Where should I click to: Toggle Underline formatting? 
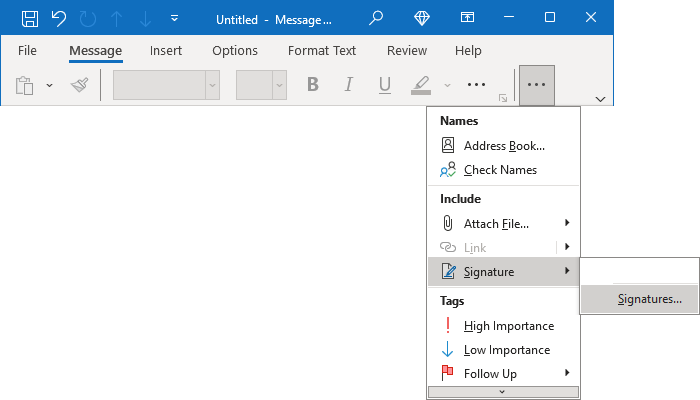(385, 84)
